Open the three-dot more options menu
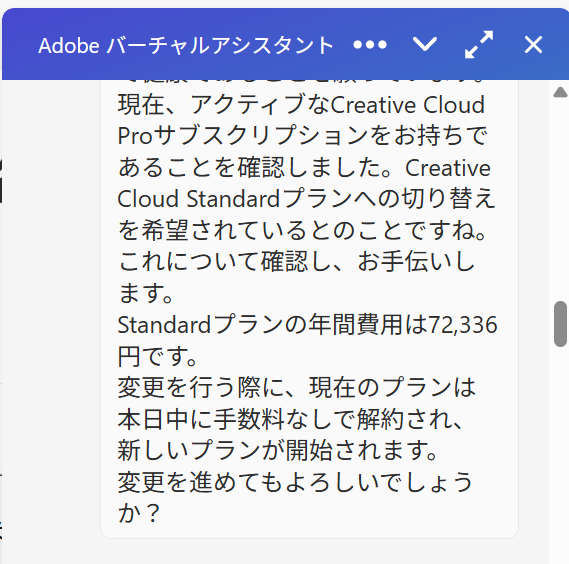The height and width of the screenshot is (564, 569). (370, 45)
